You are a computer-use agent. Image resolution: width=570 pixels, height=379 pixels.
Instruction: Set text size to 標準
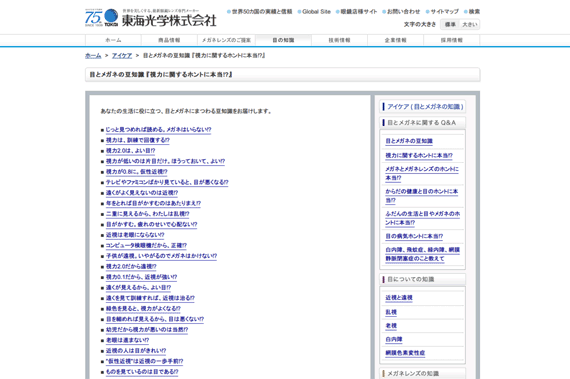tap(450, 24)
